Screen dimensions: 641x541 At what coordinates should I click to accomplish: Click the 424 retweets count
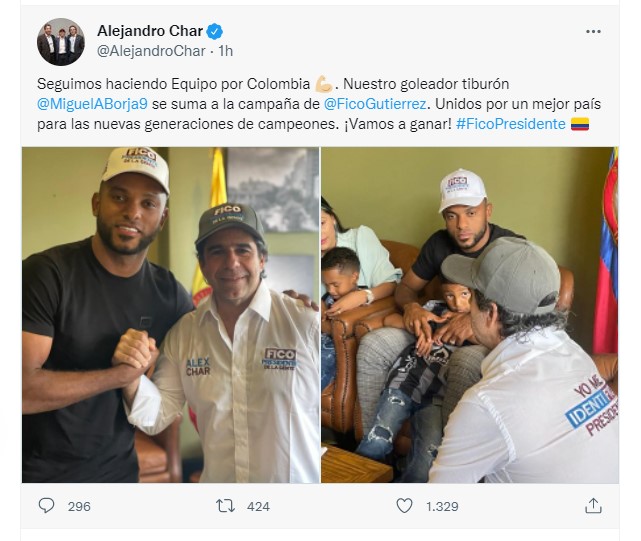258,507
